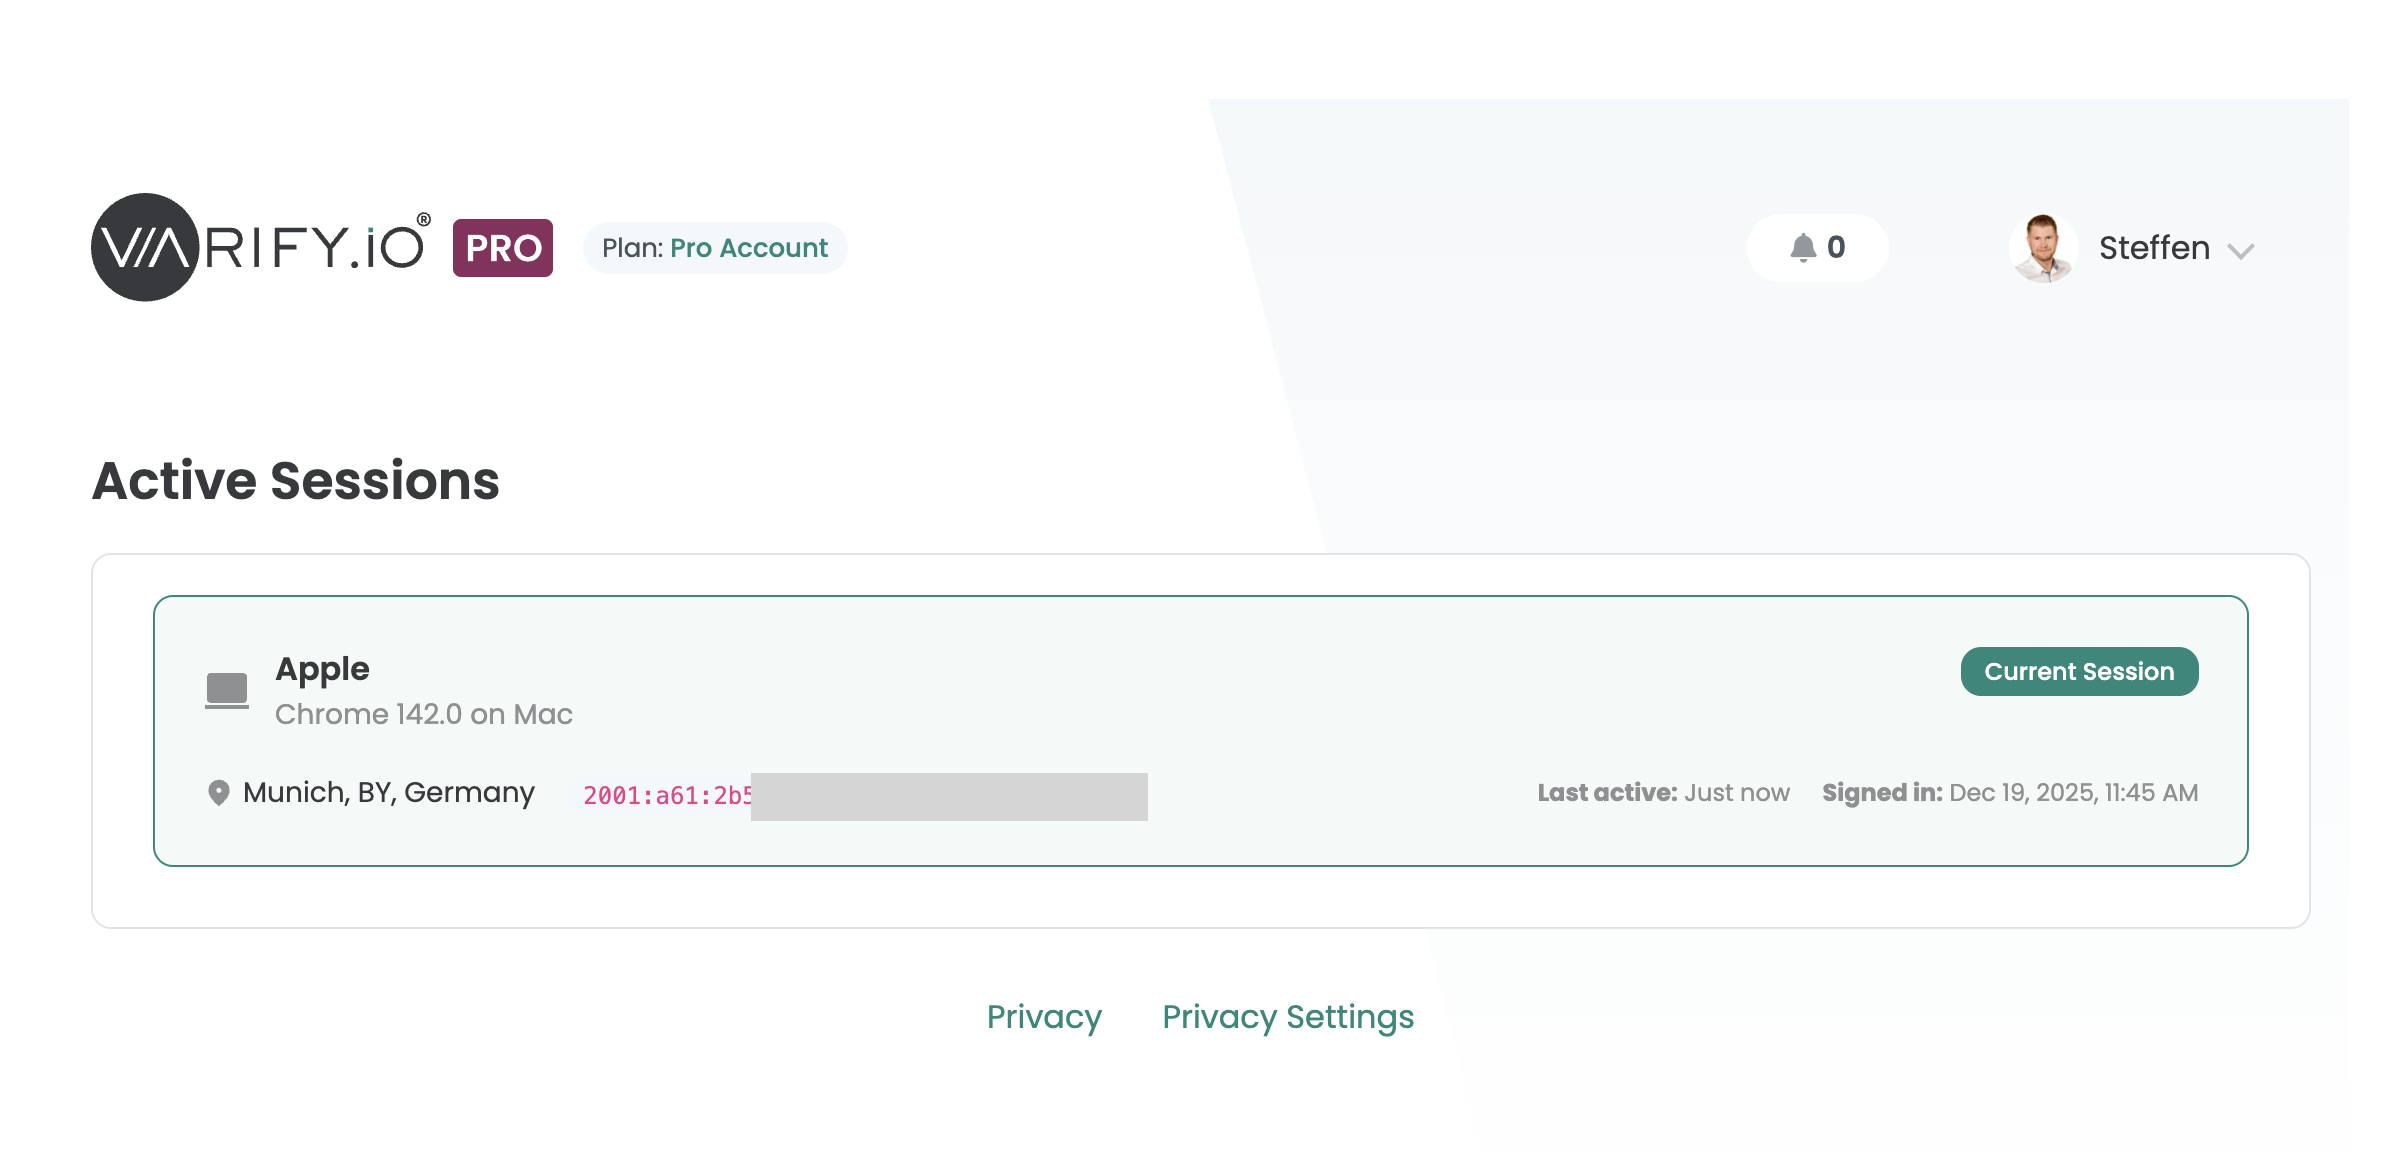Open the Steffen account menu

[2153, 248]
